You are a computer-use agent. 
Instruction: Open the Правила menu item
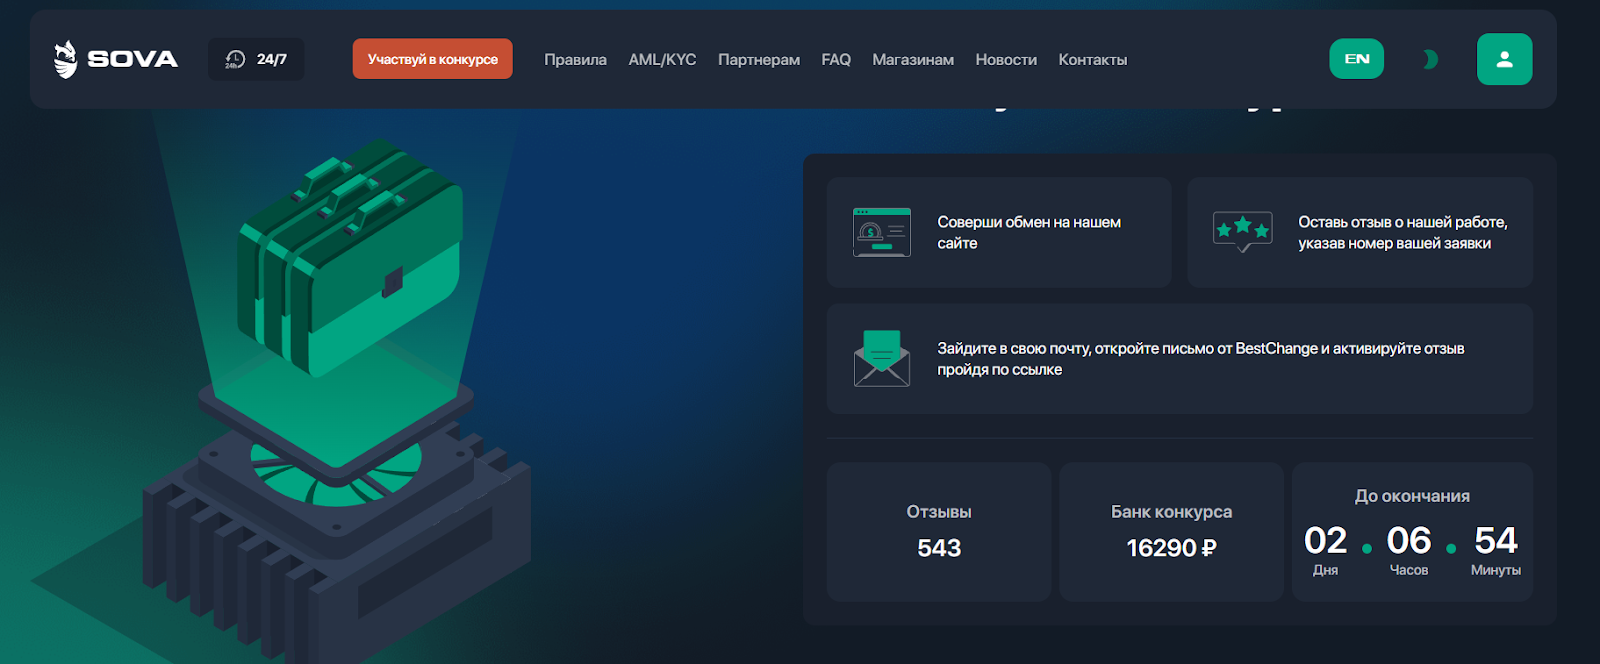[575, 60]
